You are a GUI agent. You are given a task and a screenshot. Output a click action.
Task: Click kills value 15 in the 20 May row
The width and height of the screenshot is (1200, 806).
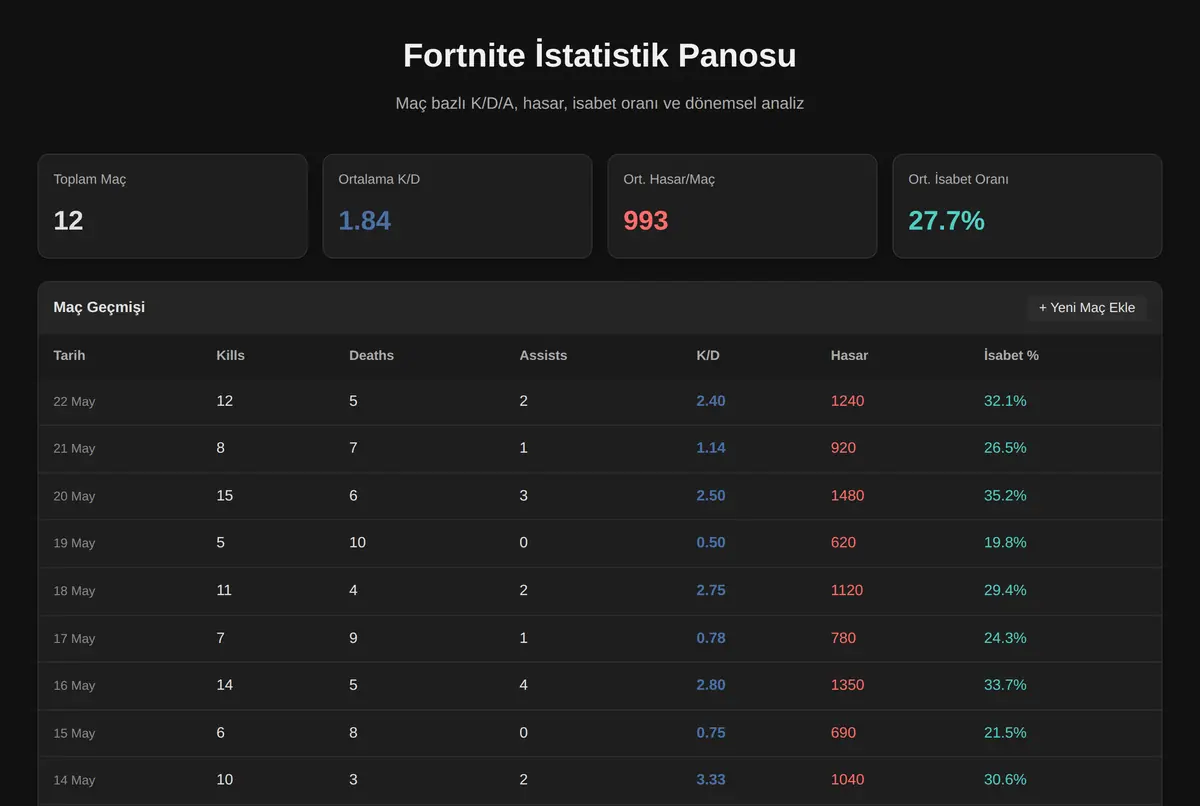click(x=225, y=496)
